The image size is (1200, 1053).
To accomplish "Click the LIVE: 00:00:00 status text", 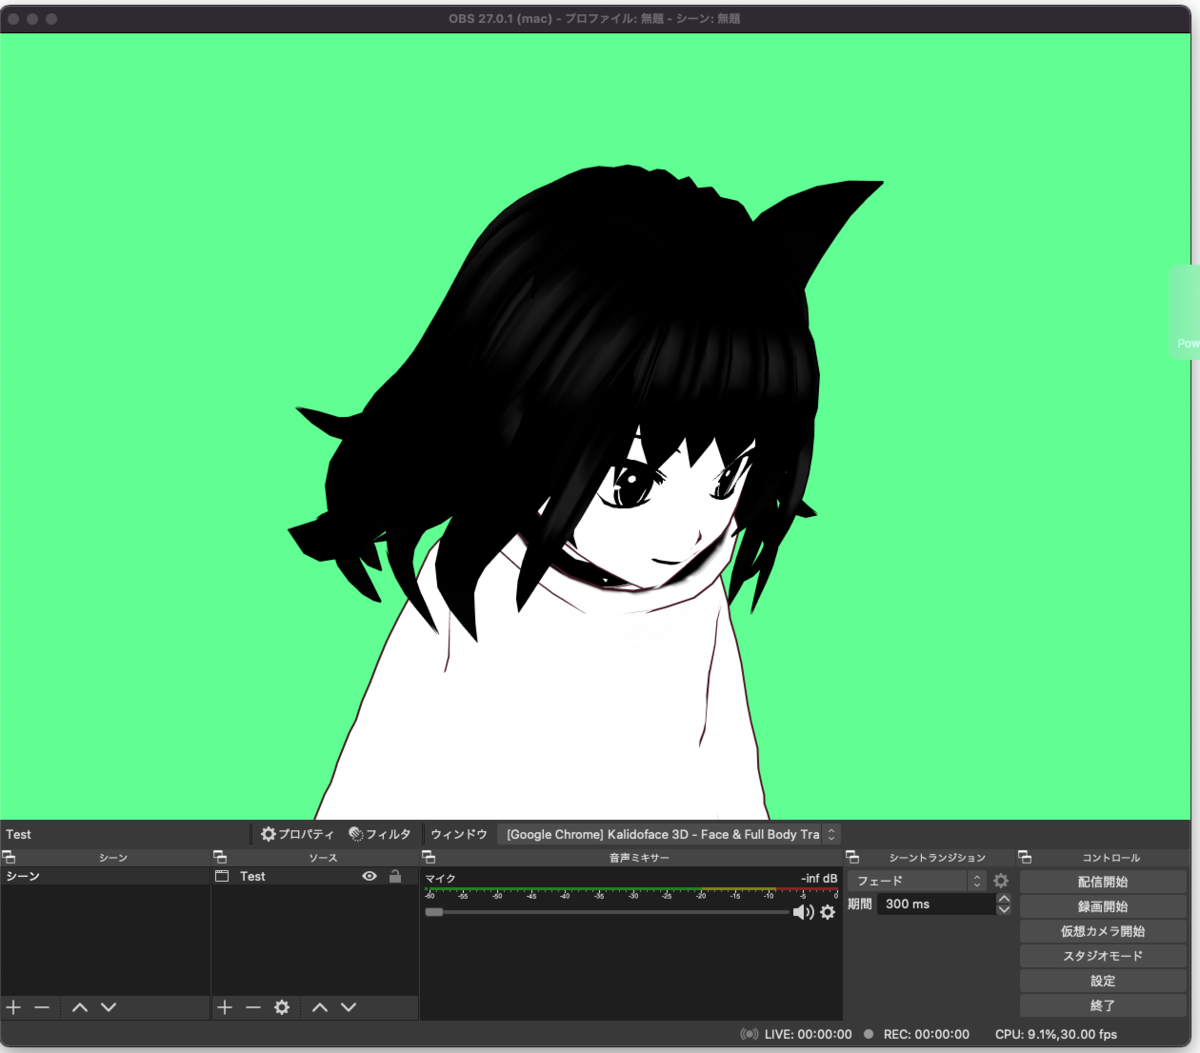I will tap(808, 1034).
